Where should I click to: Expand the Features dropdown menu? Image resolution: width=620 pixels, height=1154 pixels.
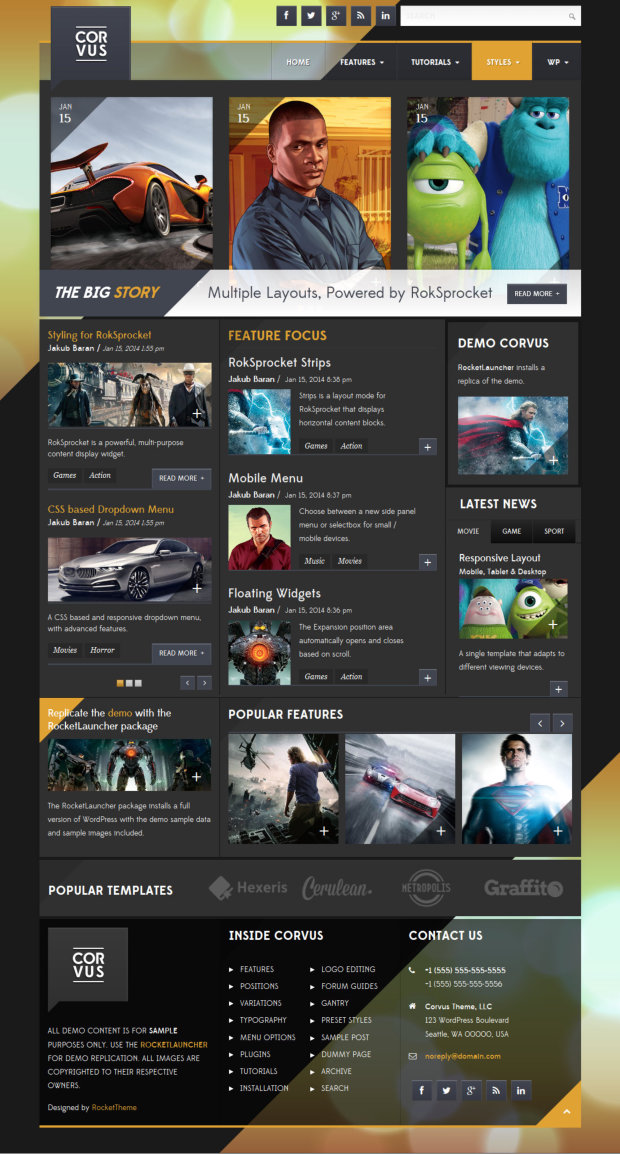coord(362,62)
